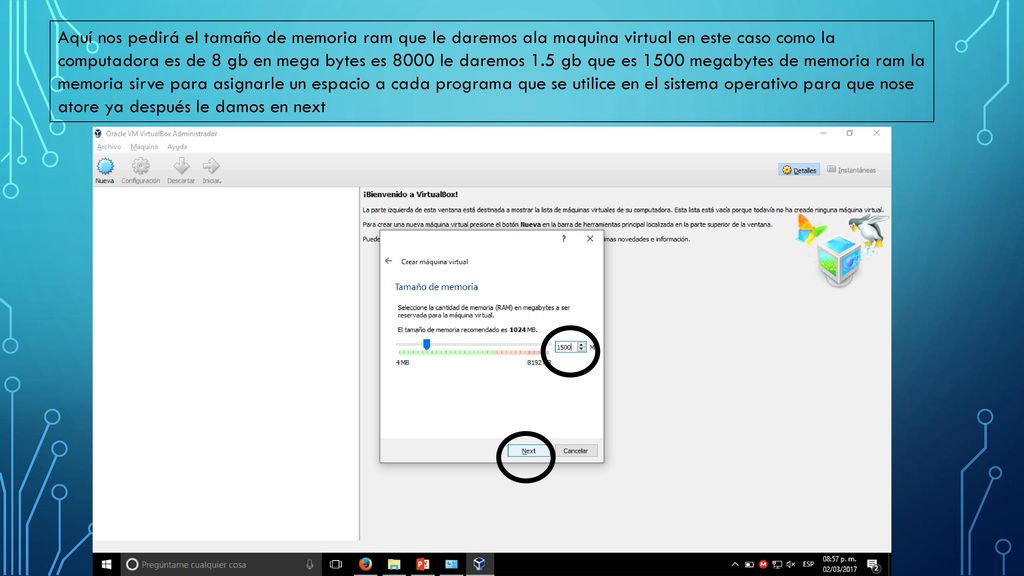Minimize the VirtualBox window

[x=824, y=133]
